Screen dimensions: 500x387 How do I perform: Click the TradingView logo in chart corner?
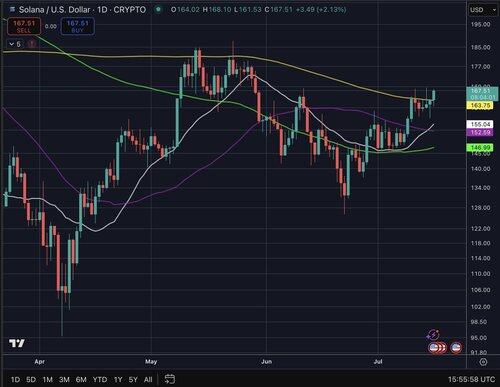tap(17, 343)
